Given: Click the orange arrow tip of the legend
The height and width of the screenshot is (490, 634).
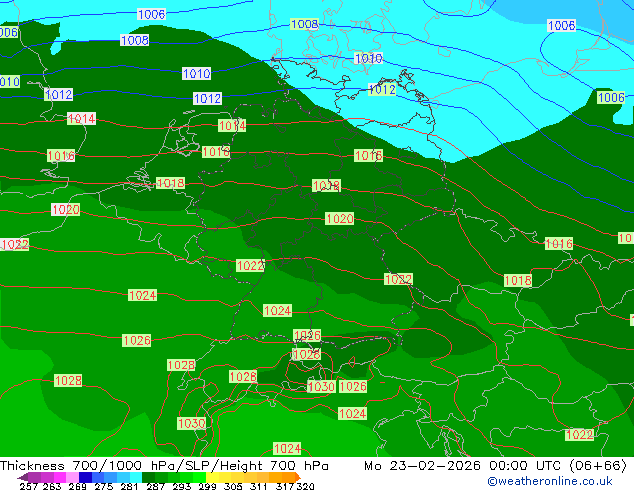Looking at the screenshot, I should [x=298, y=477].
